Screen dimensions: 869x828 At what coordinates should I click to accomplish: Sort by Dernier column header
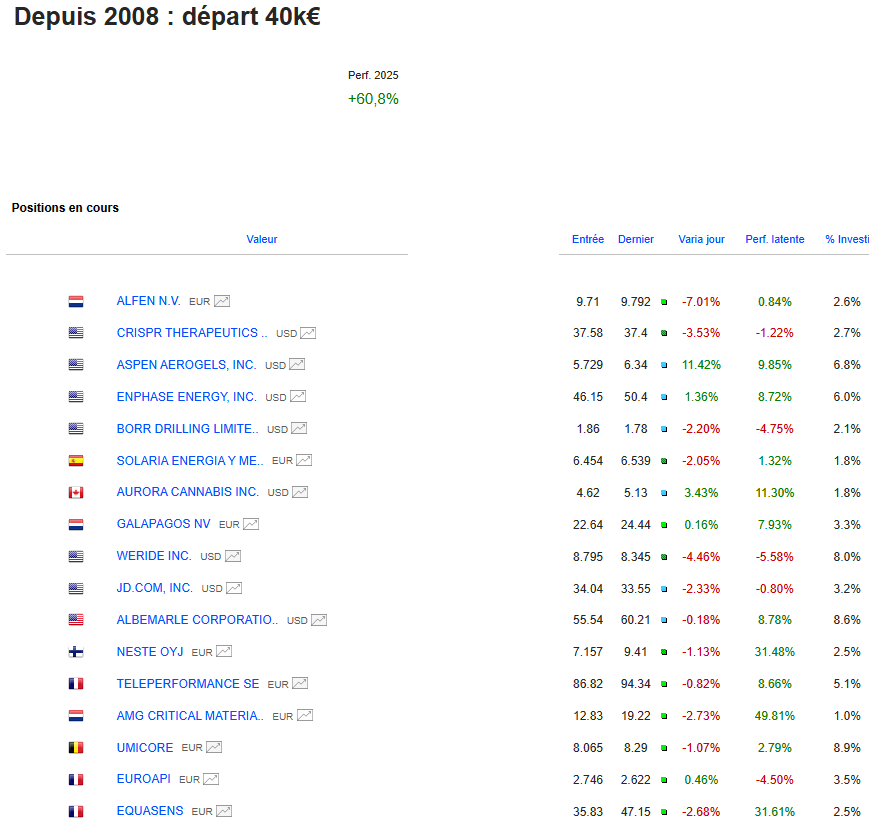coord(636,239)
